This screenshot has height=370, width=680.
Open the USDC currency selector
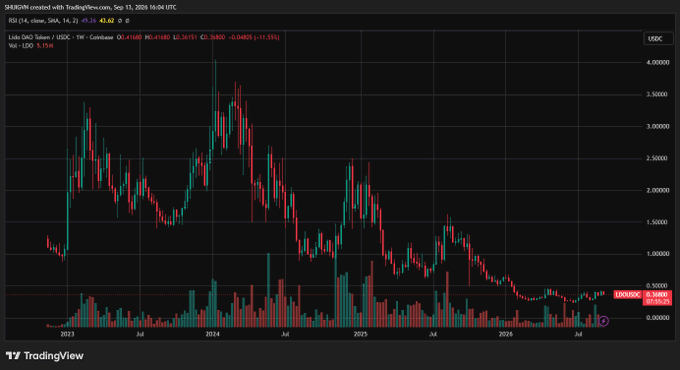coord(658,39)
